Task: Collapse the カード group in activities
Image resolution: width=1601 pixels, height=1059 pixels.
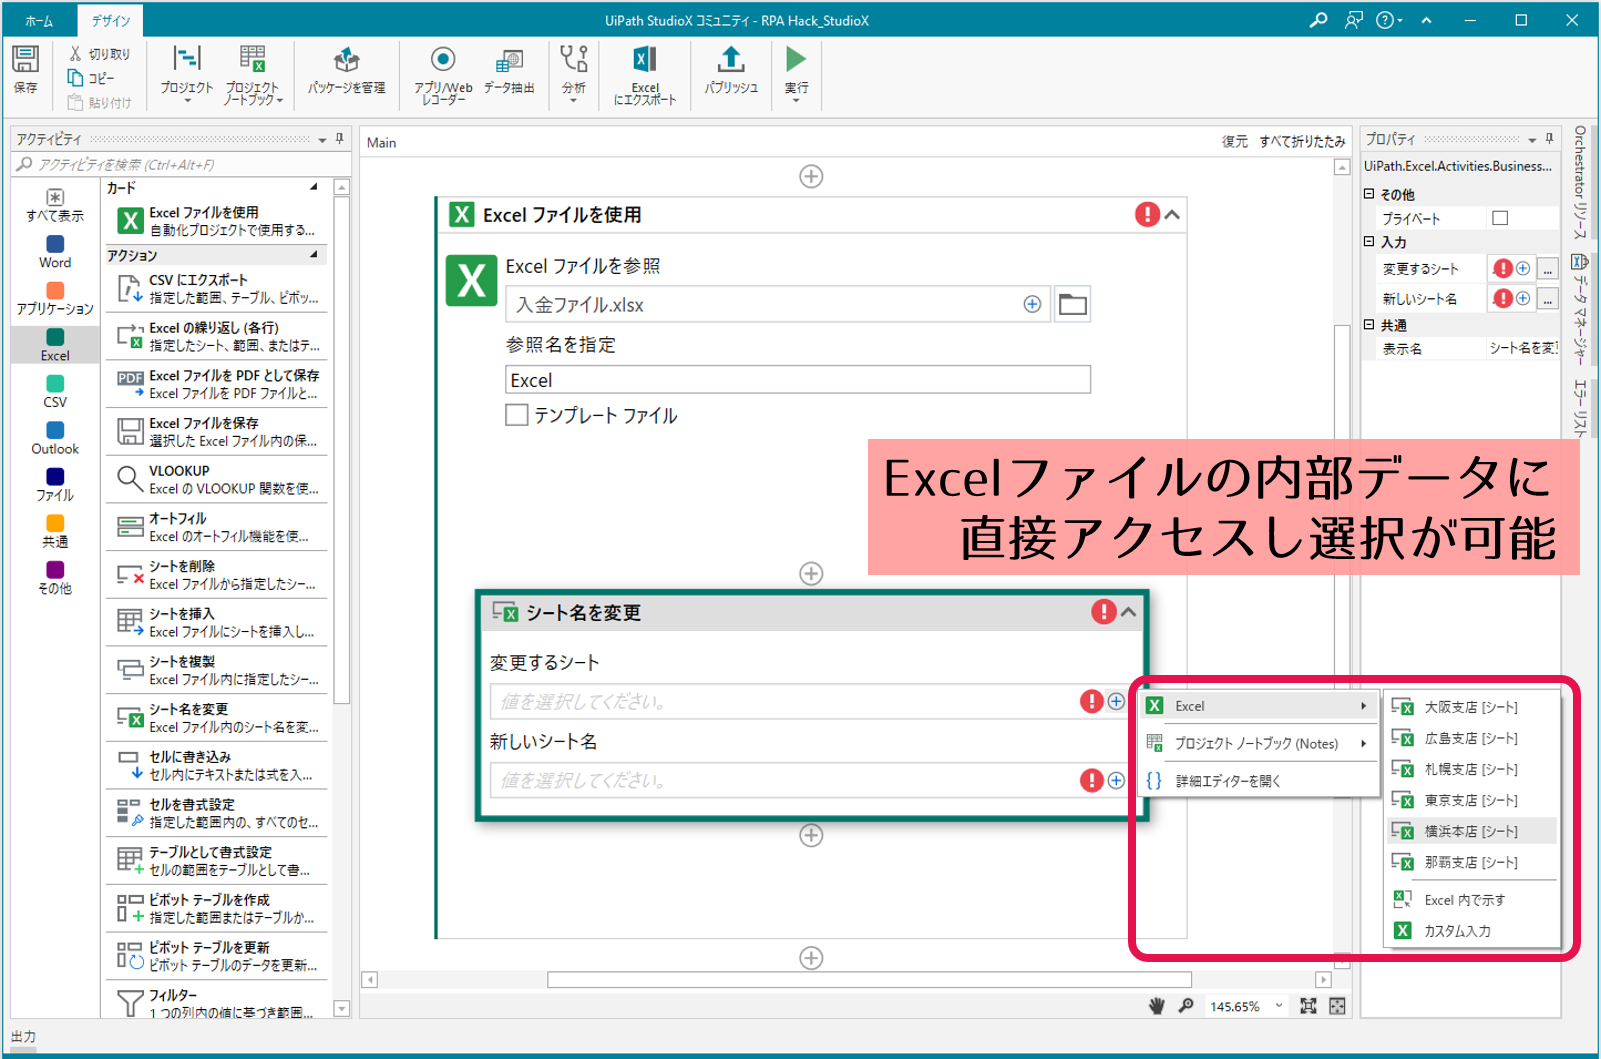Action: 314,187
